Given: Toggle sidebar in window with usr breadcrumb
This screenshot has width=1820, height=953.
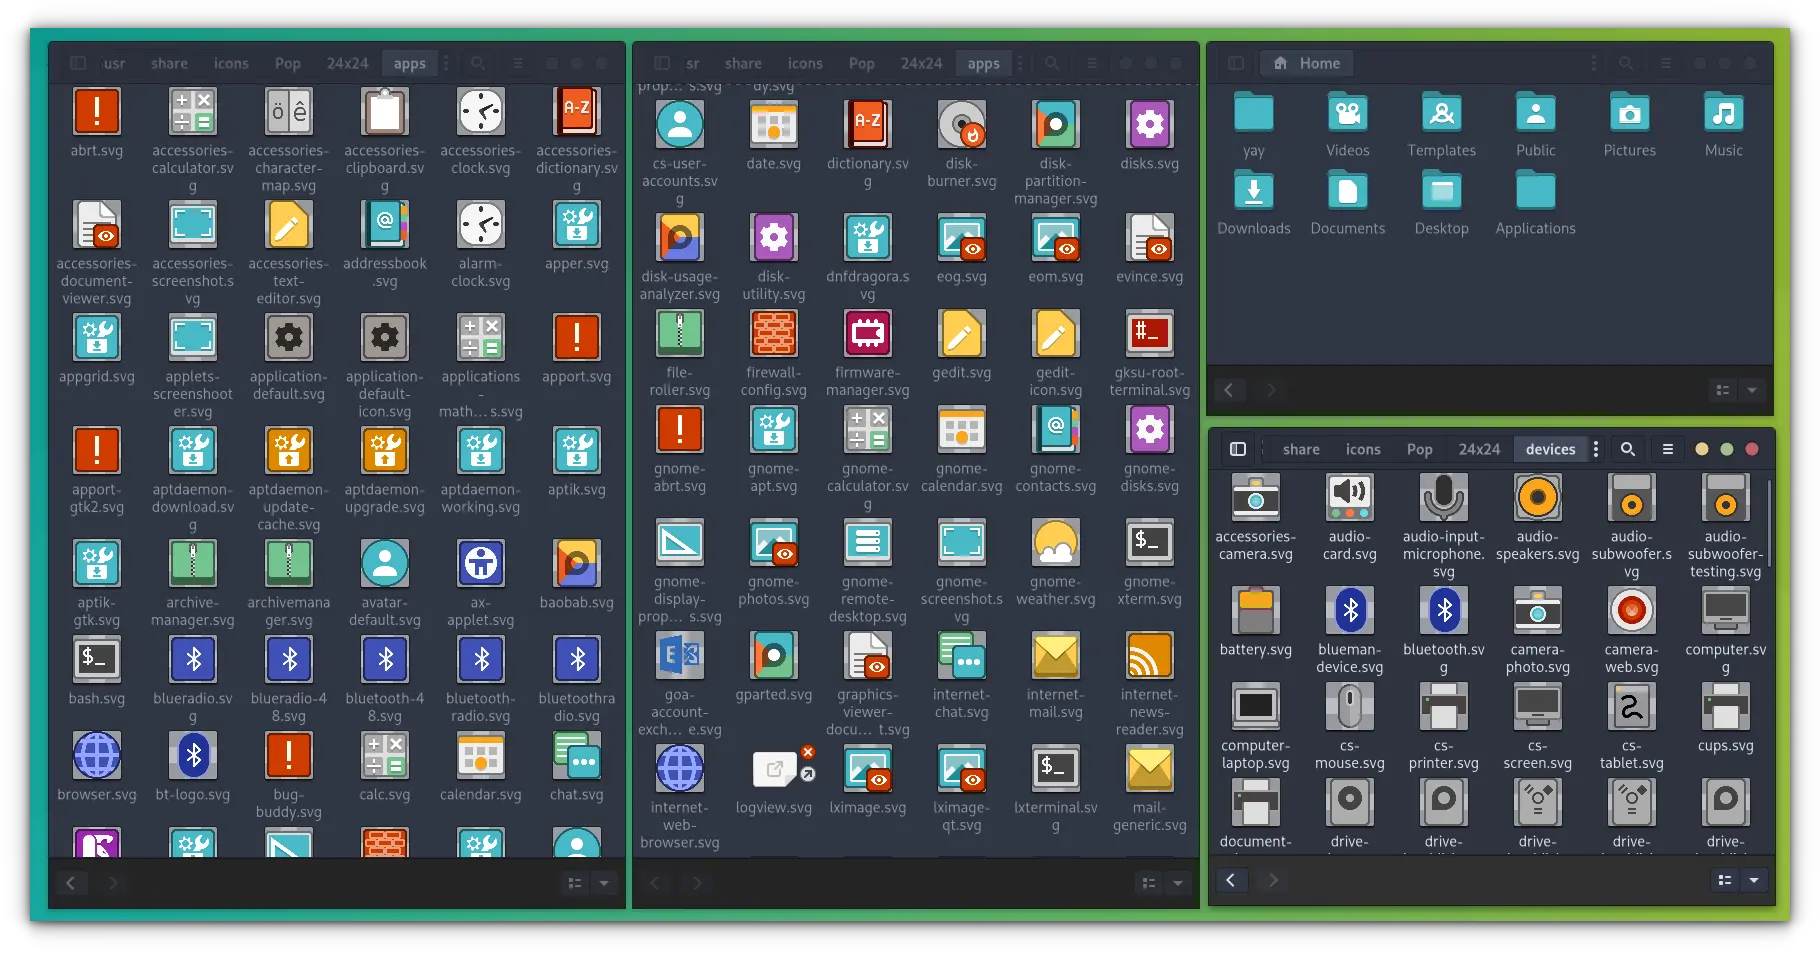Looking at the screenshot, I should [78, 63].
